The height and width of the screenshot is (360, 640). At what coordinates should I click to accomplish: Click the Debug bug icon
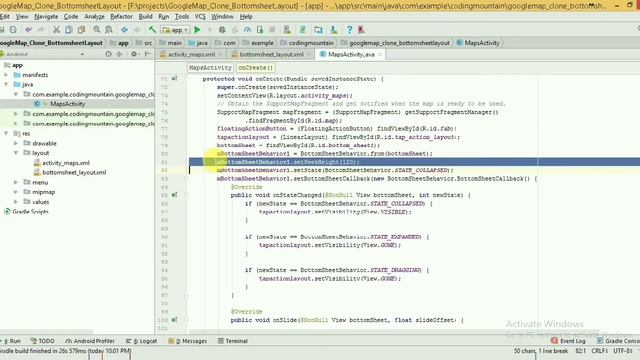click(222, 30)
